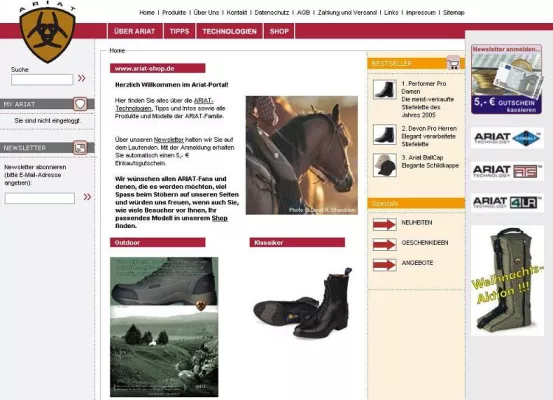Open Kontakt in top navigation

(x=236, y=12)
